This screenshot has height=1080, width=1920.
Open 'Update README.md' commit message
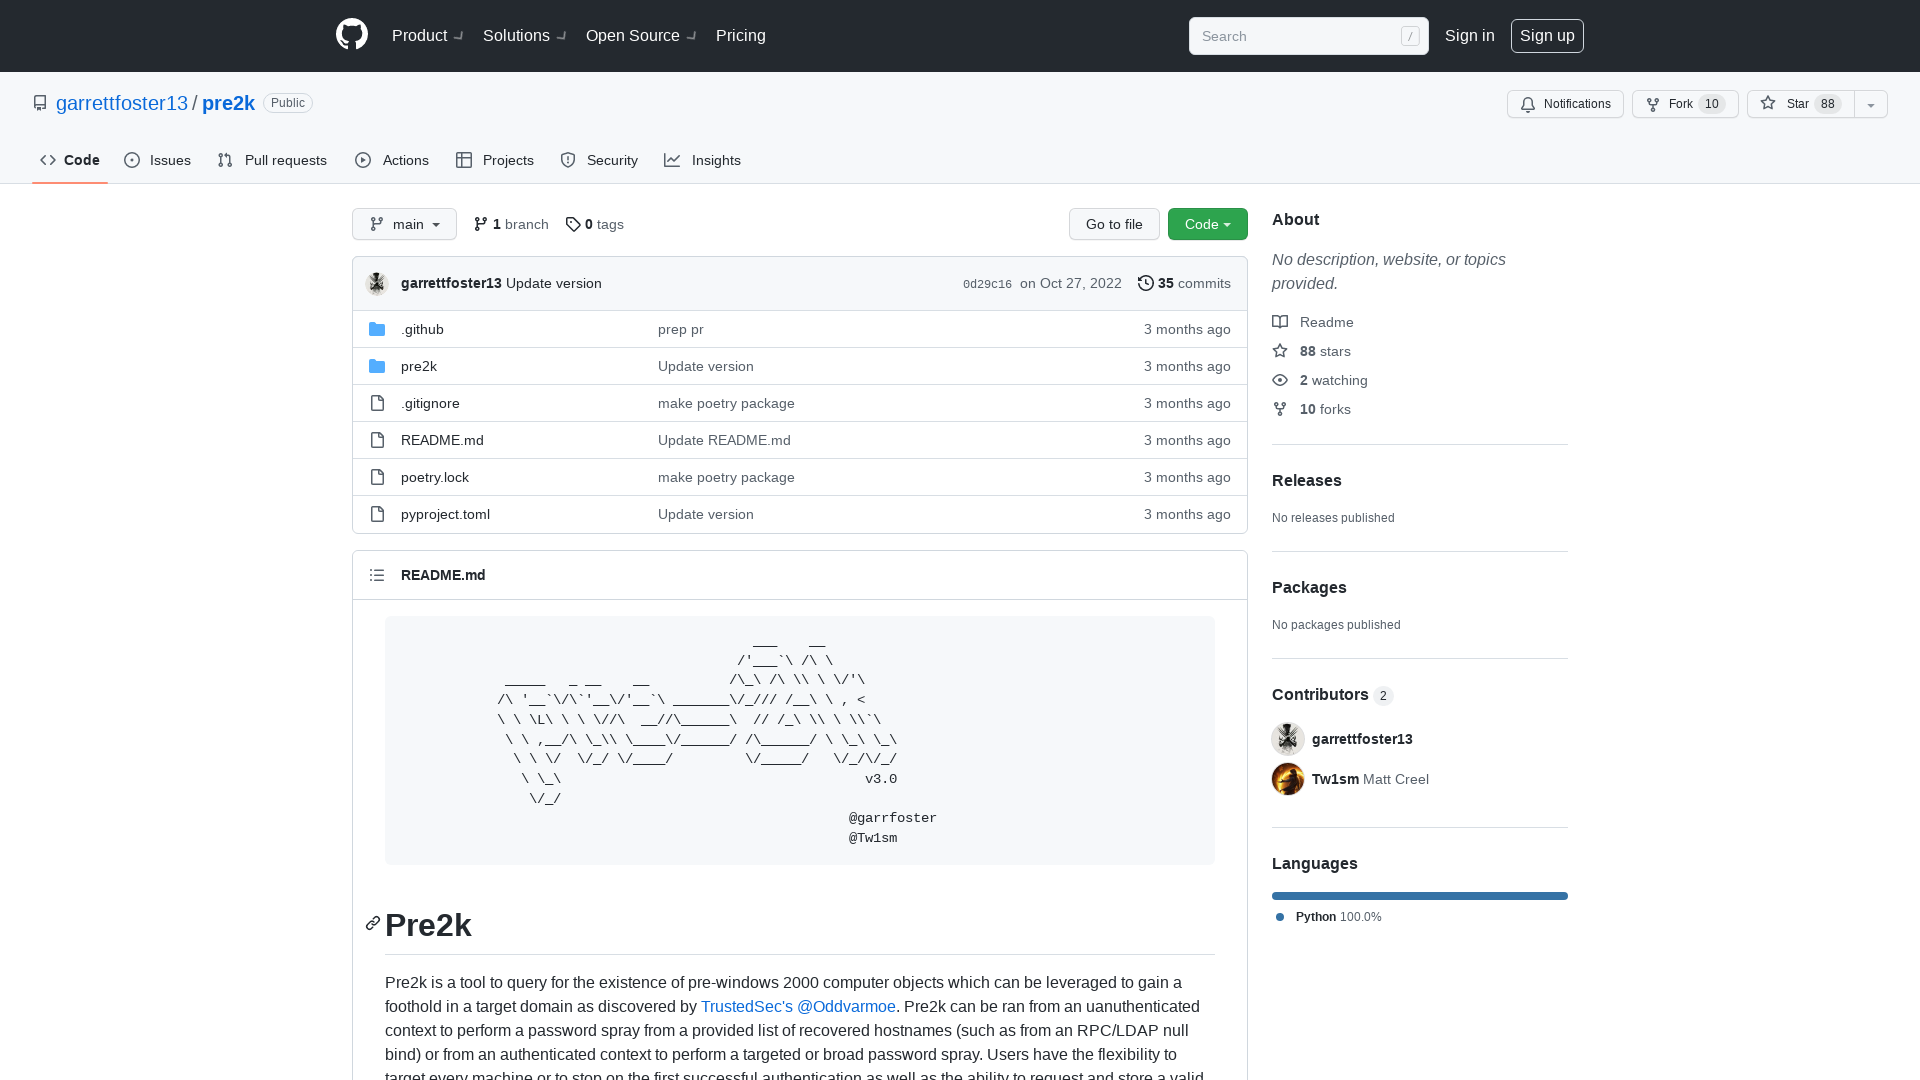click(724, 440)
